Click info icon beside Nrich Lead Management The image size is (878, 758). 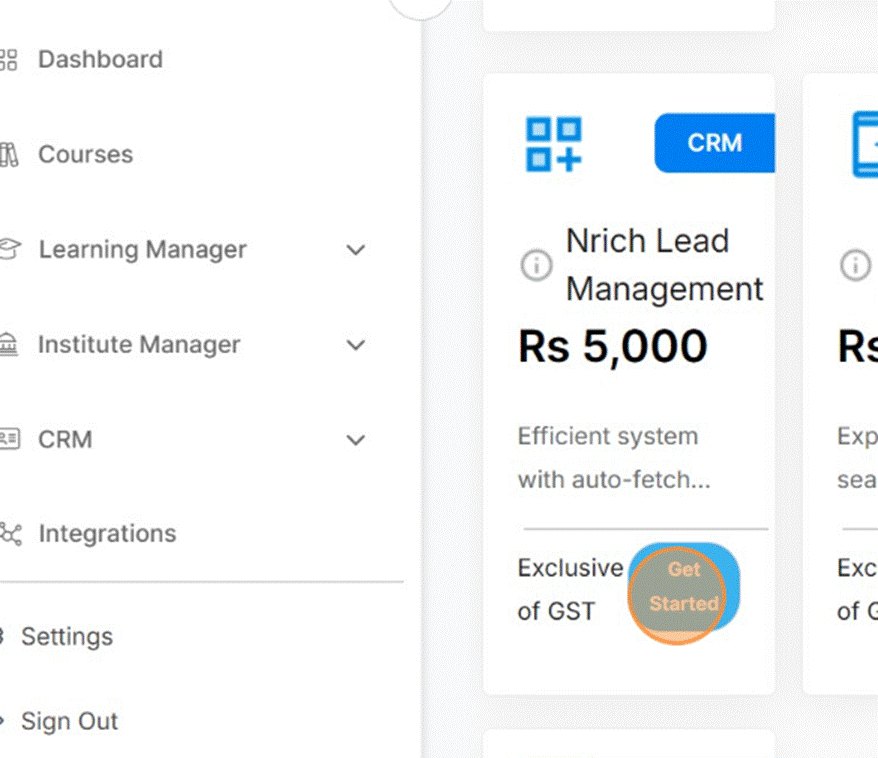point(537,266)
